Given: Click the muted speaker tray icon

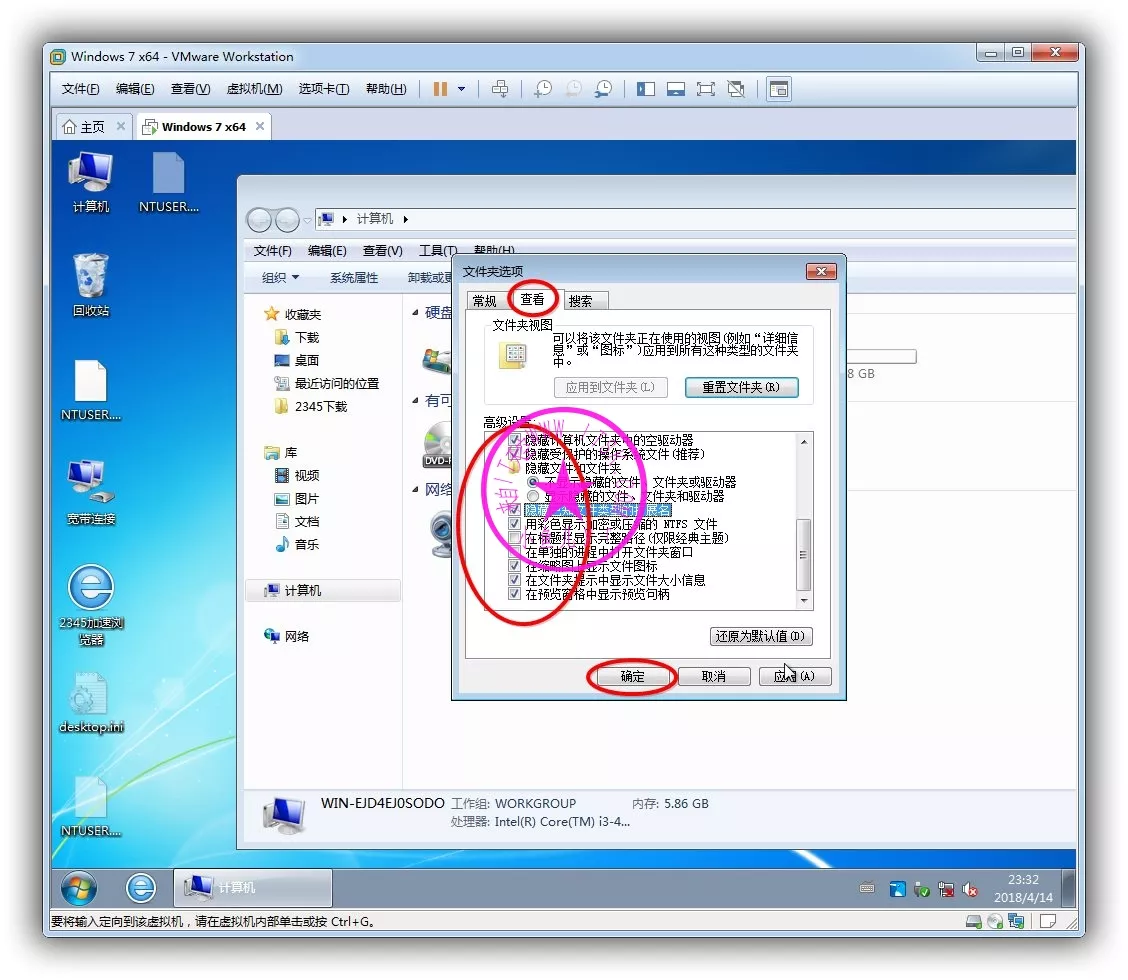Looking at the screenshot, I should coord(969,889).
